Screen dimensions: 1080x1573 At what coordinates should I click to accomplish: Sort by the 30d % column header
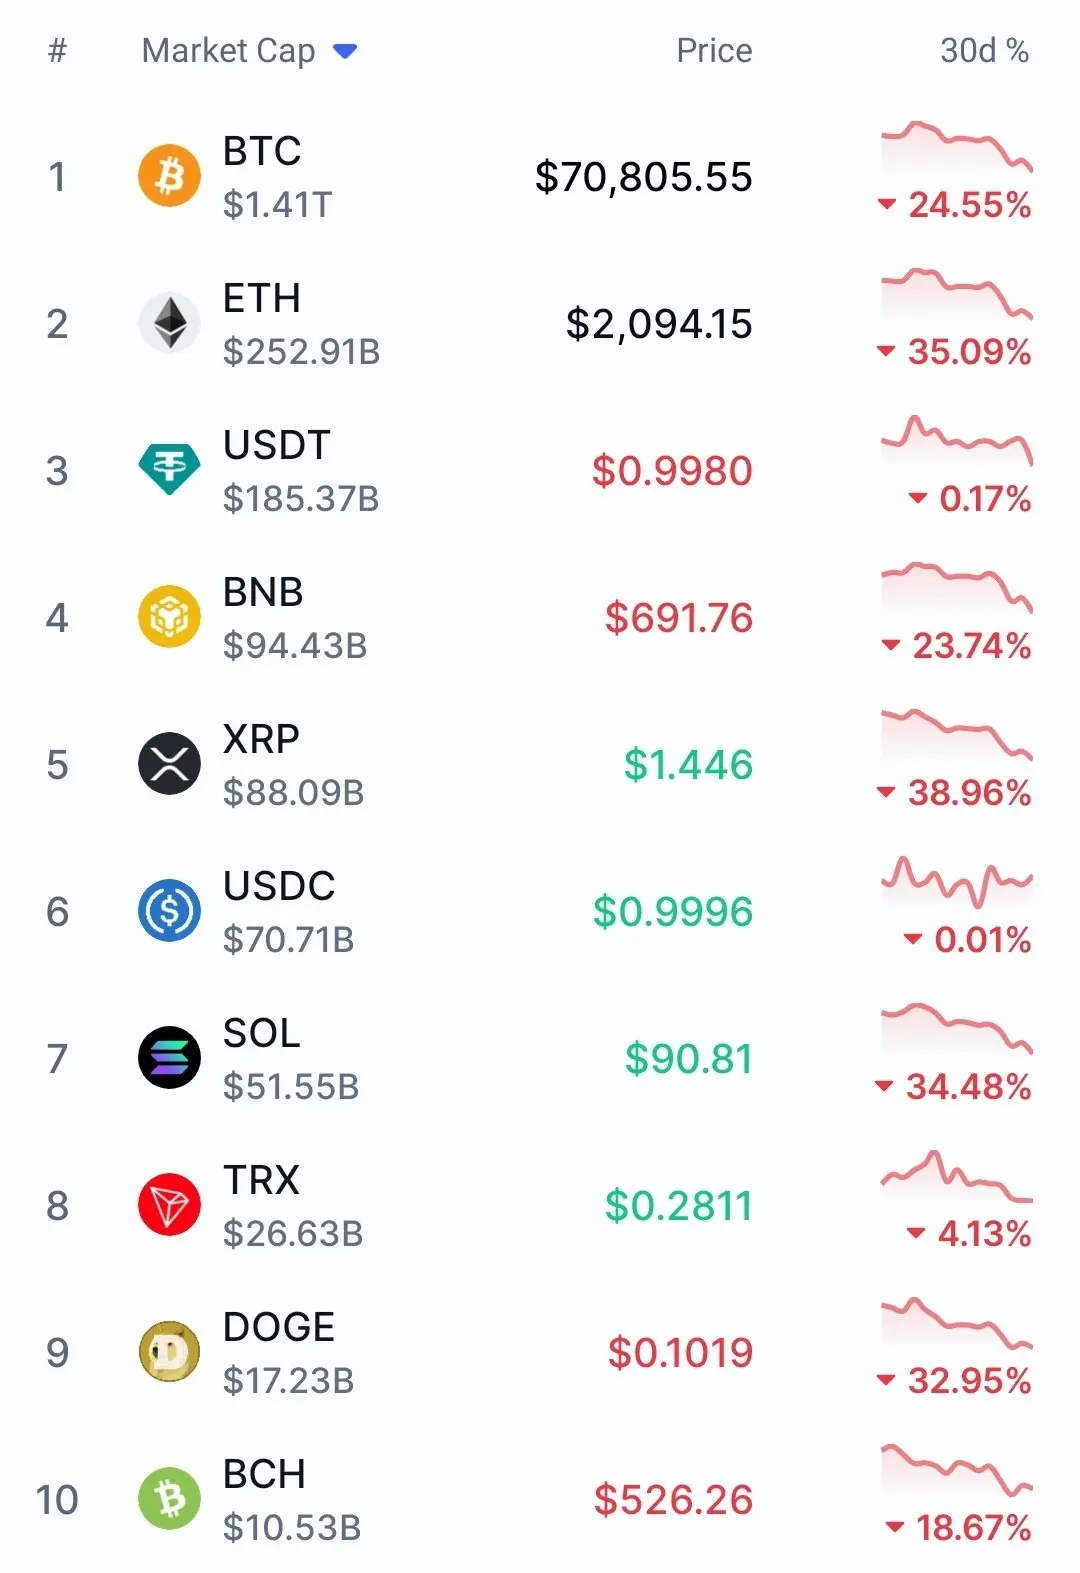click(x=984, y=51)
